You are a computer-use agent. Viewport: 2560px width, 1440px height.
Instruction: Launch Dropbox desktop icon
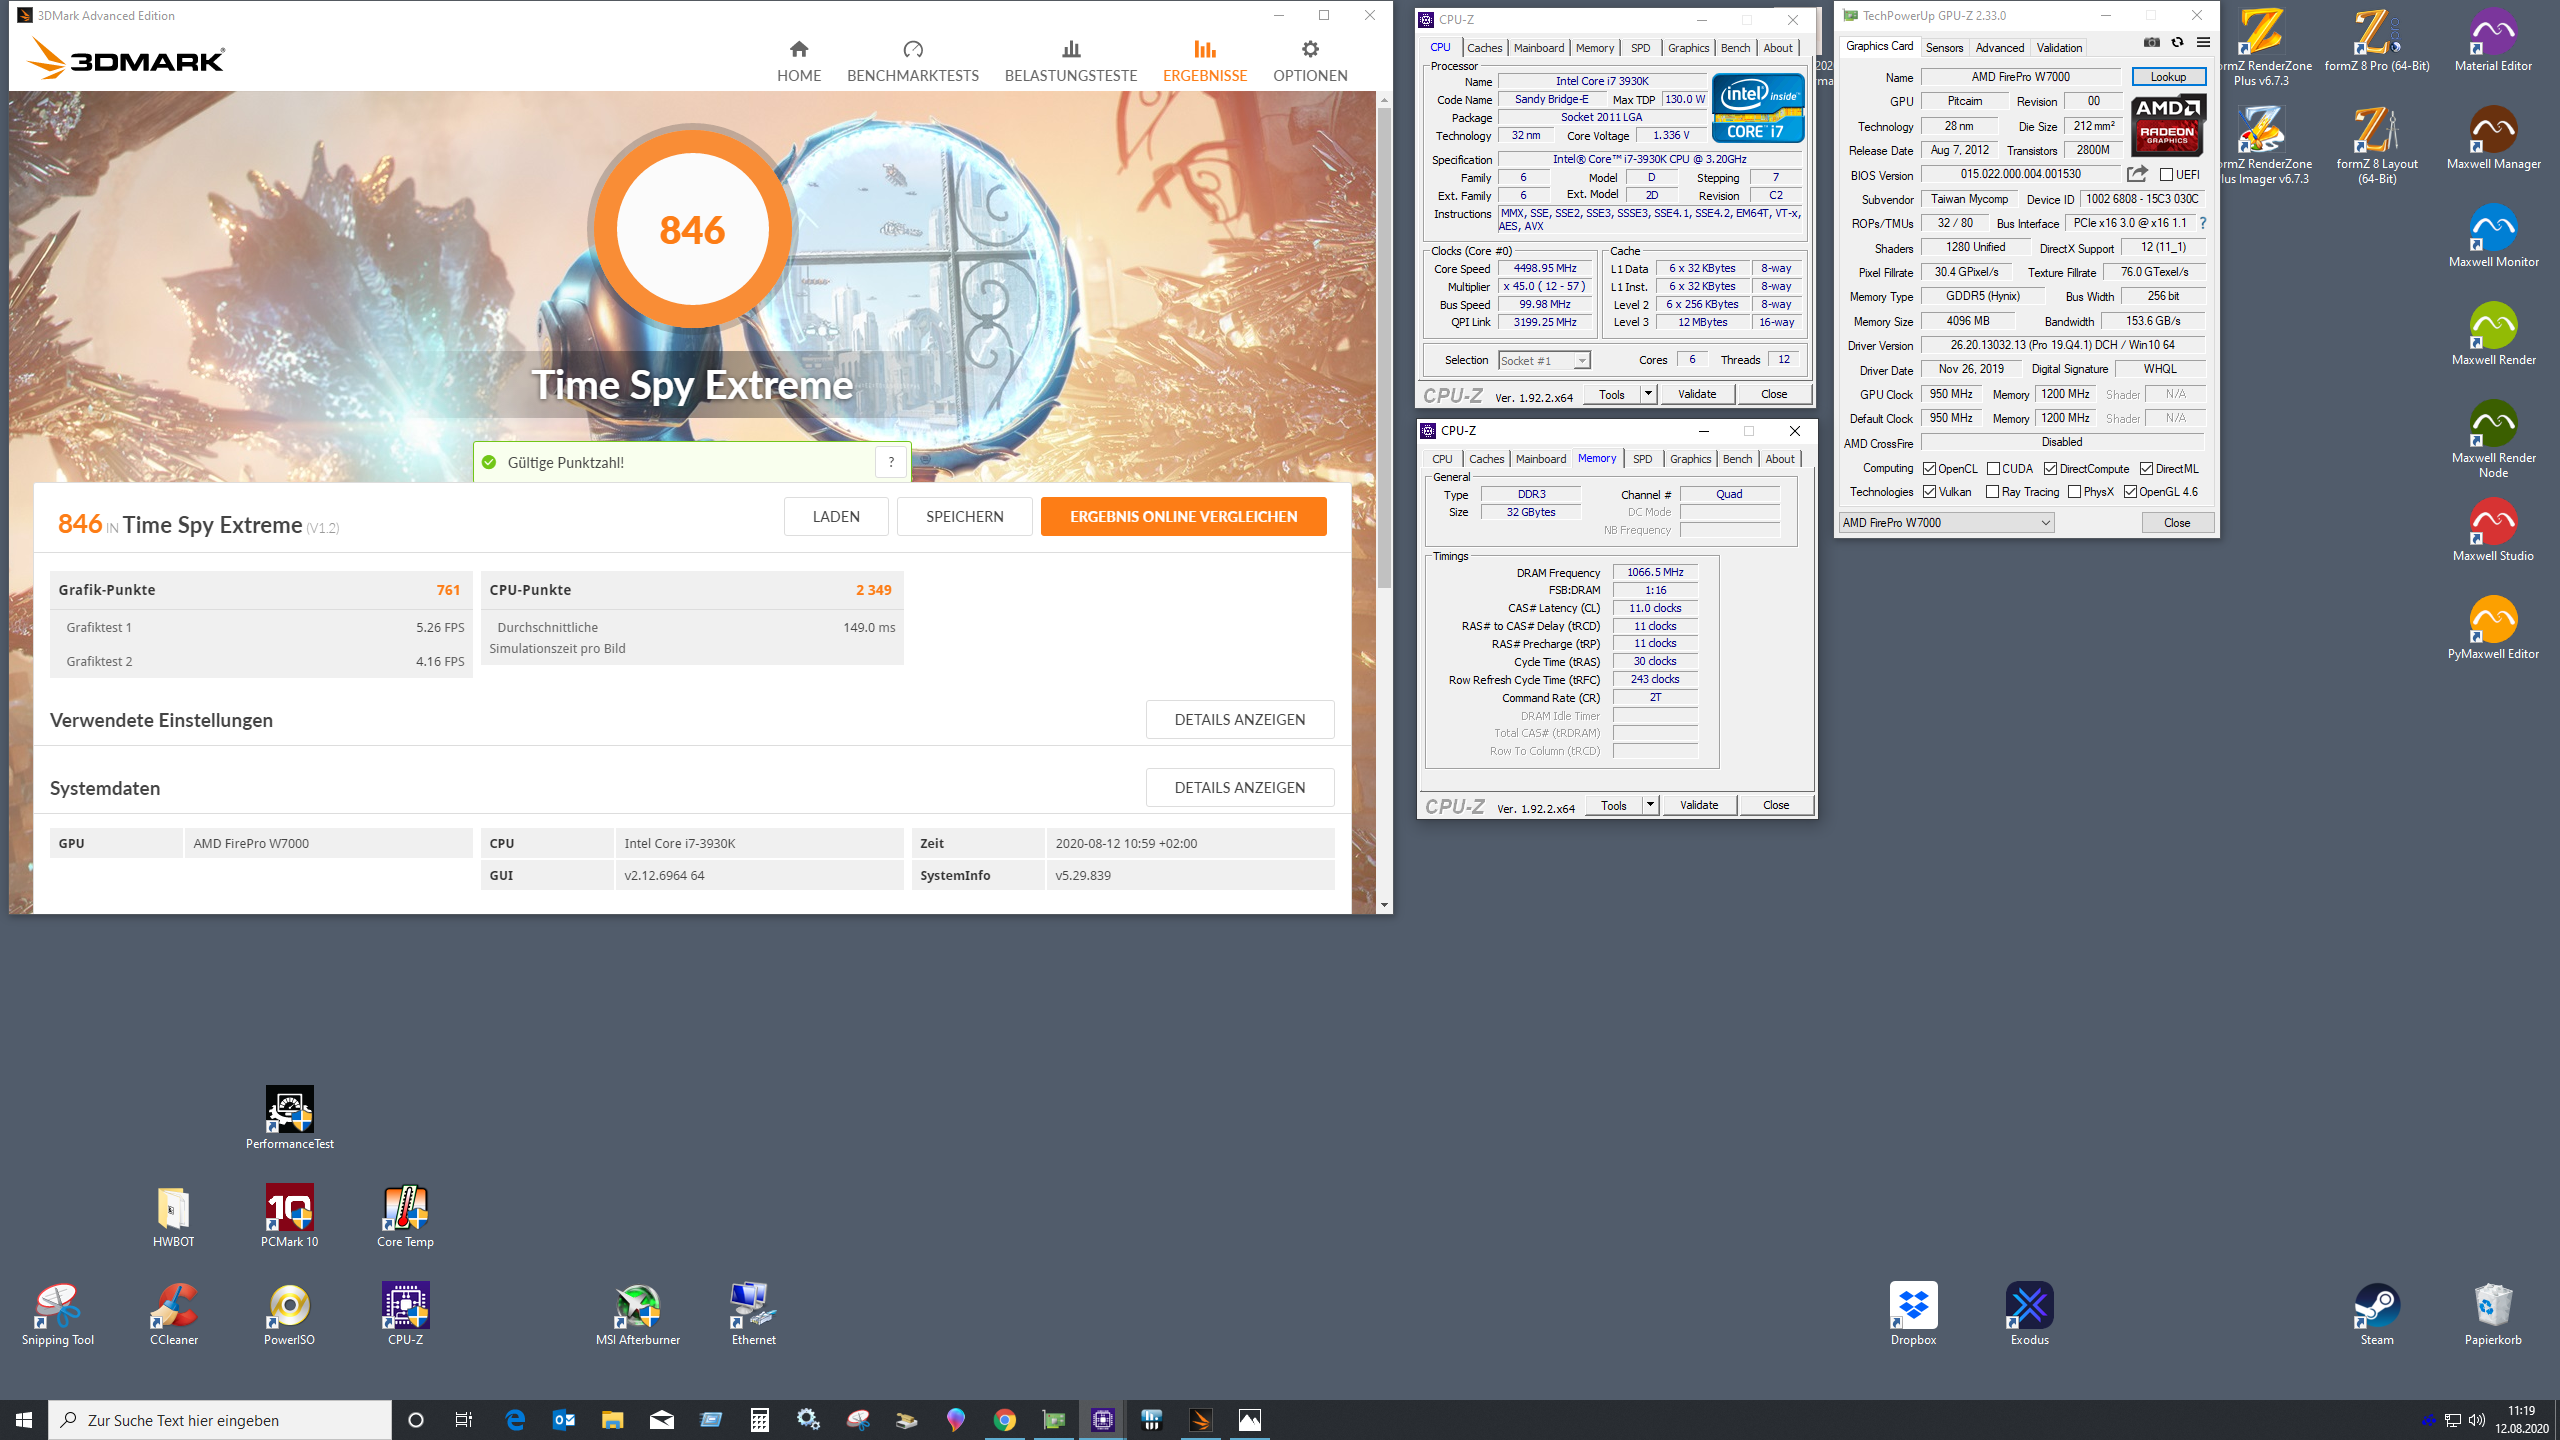(1913, 1314)
